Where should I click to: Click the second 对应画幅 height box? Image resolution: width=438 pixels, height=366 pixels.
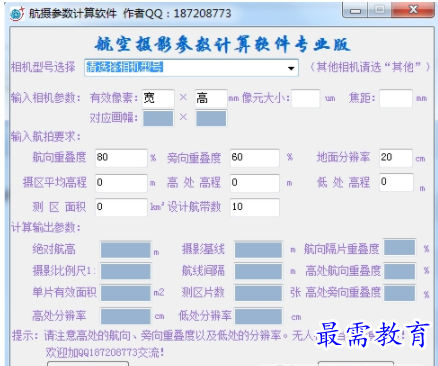(x=211, y=119)
